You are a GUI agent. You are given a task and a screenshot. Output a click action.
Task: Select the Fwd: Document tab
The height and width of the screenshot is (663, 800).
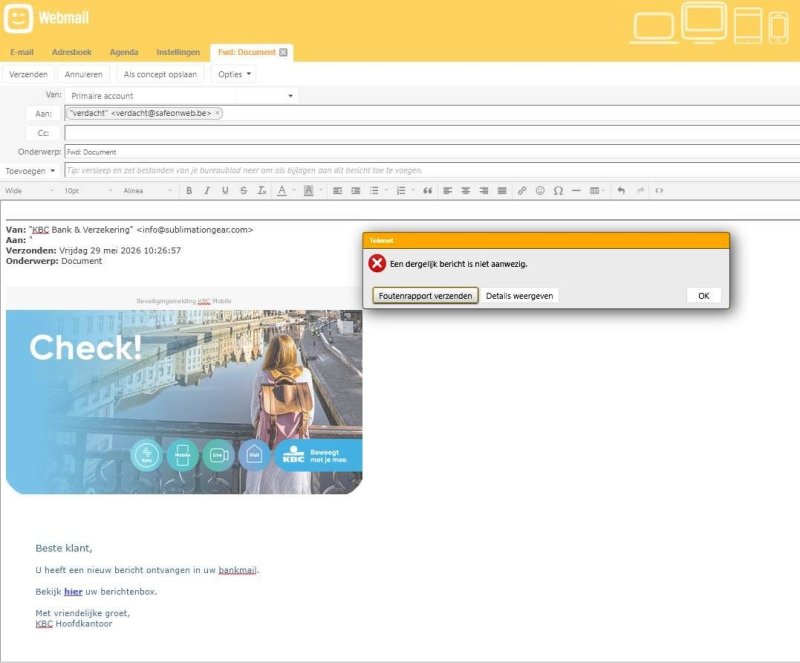(246, 52)
